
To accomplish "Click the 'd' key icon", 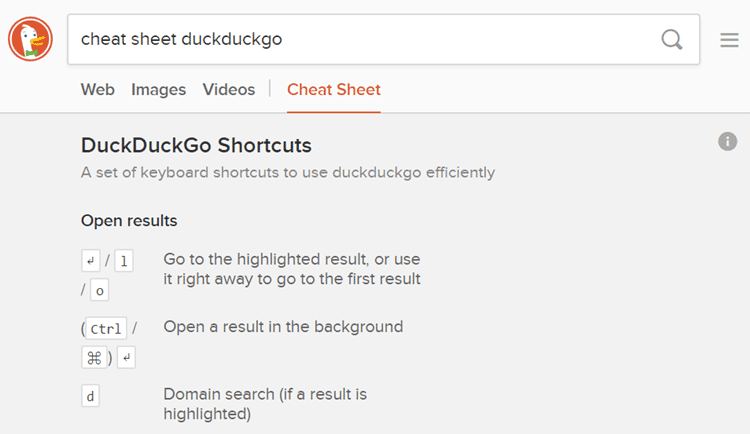I will point(91,396).
